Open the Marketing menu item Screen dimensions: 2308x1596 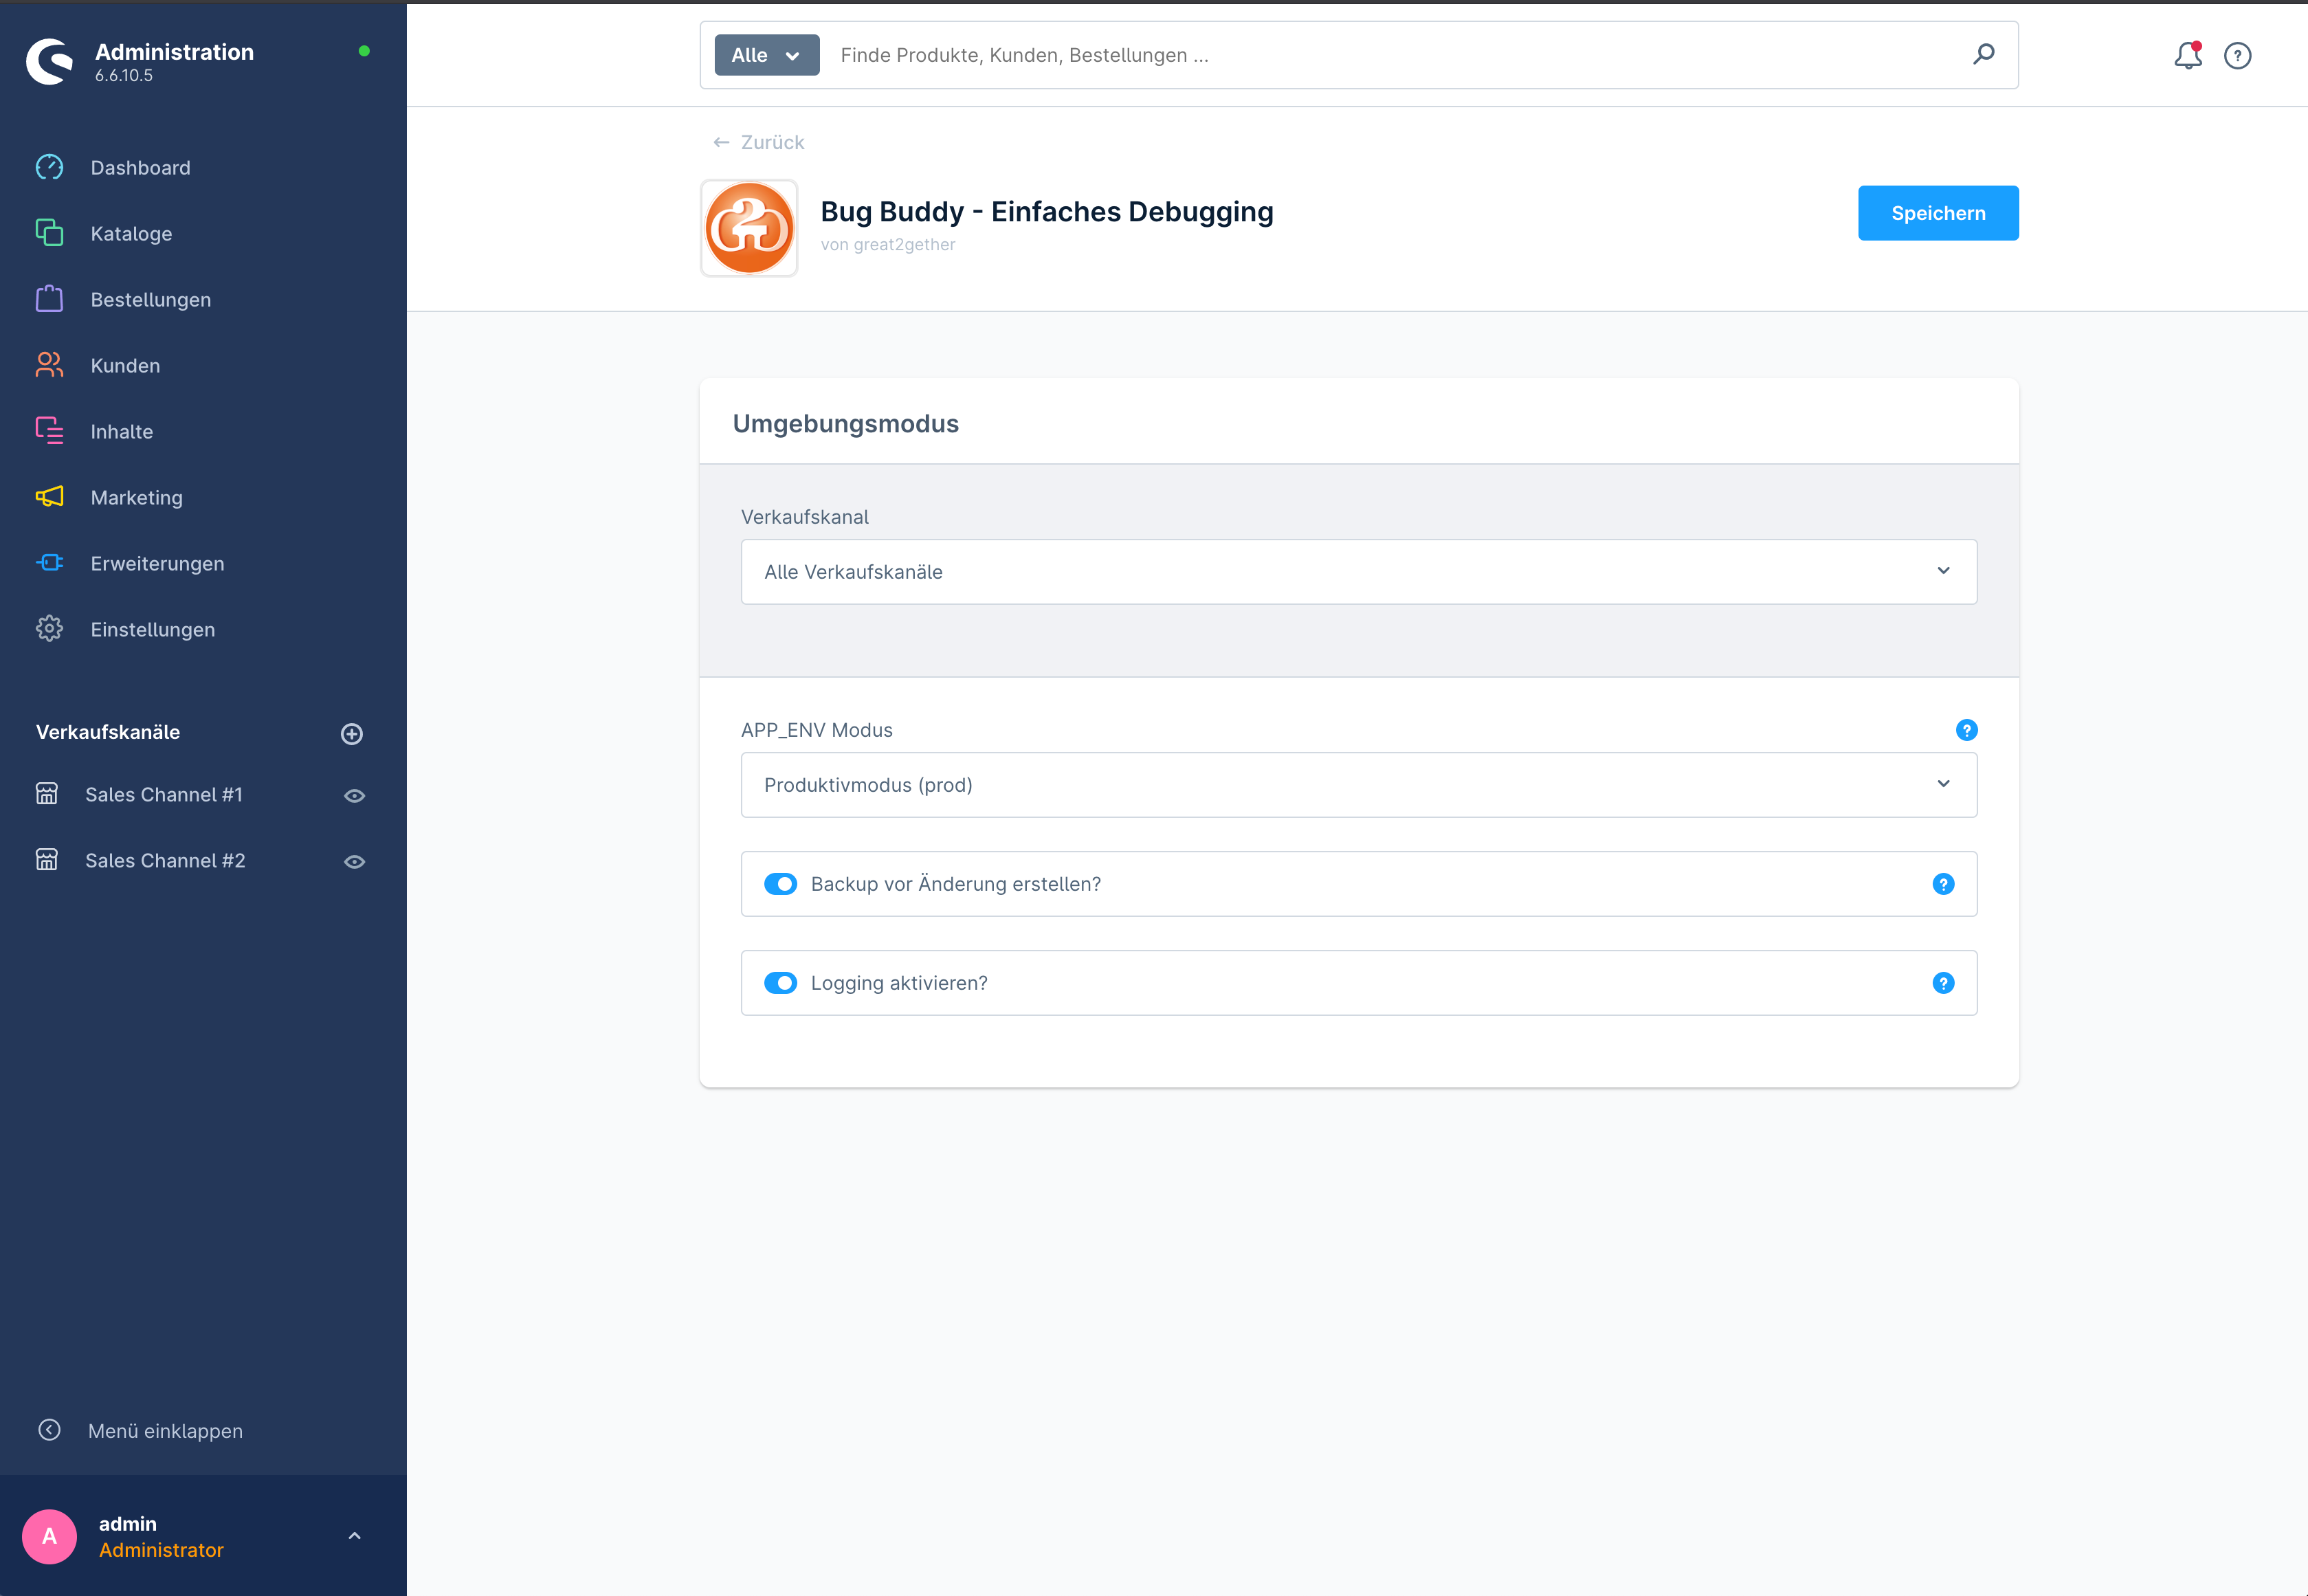pyautogui.click(x=137, y=498)
